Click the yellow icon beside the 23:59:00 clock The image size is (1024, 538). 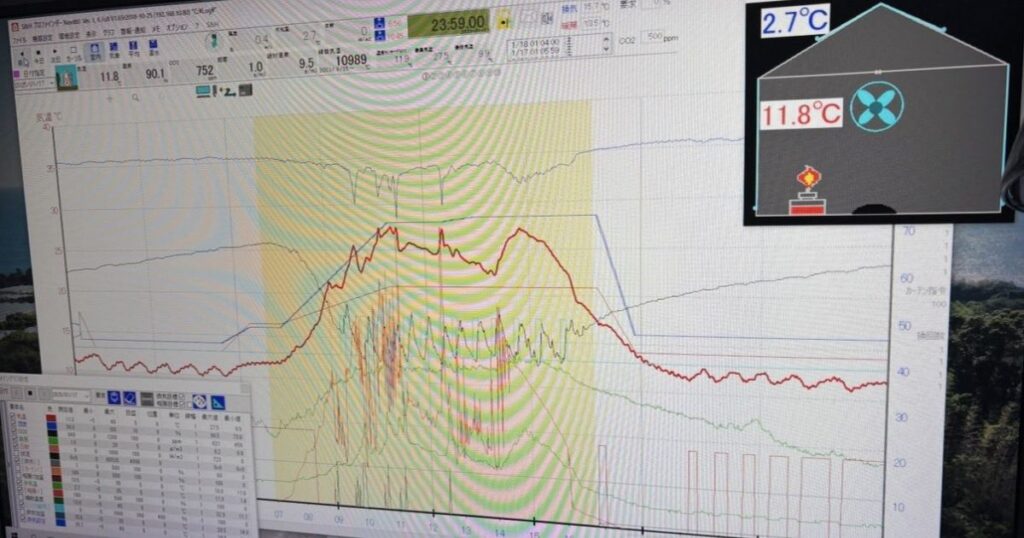pyautogui.click(x=503, y=19)
